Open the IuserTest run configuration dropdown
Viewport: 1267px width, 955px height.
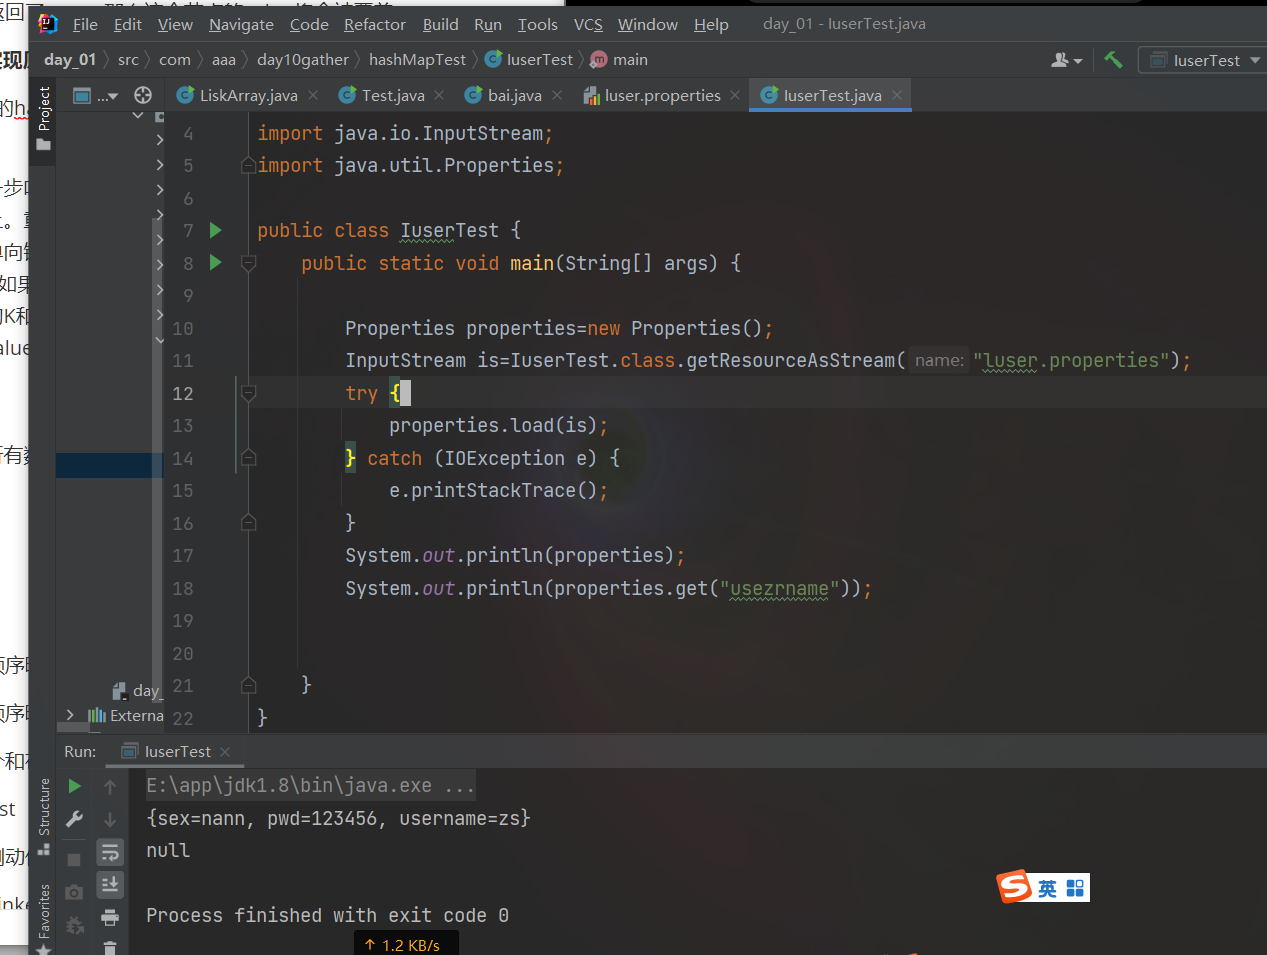coord(1205,60)
